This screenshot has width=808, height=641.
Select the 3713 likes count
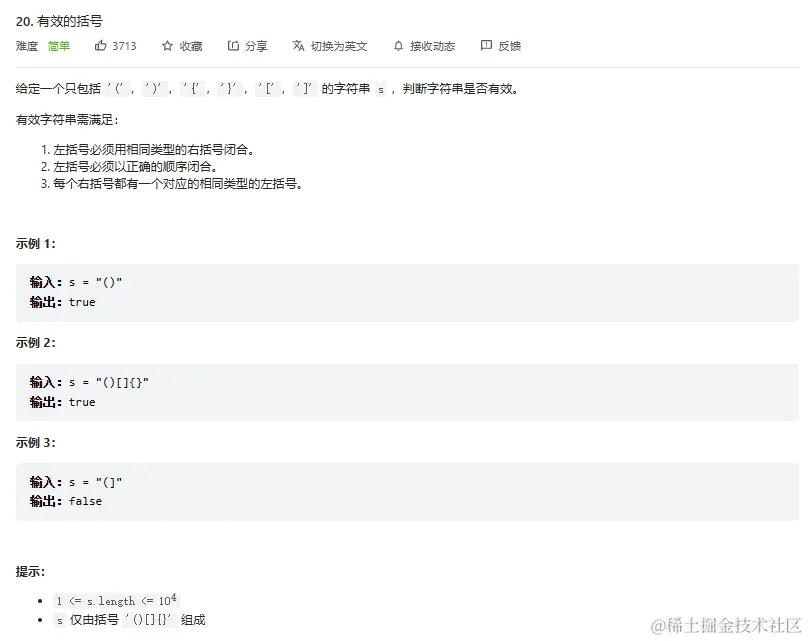pyautogui.click(x=124, y=46)
